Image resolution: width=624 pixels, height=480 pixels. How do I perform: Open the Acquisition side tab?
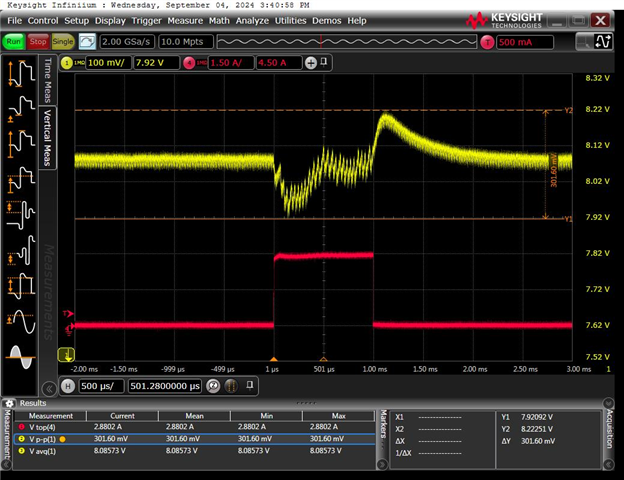pyautogui.click(x=609, y=429)
